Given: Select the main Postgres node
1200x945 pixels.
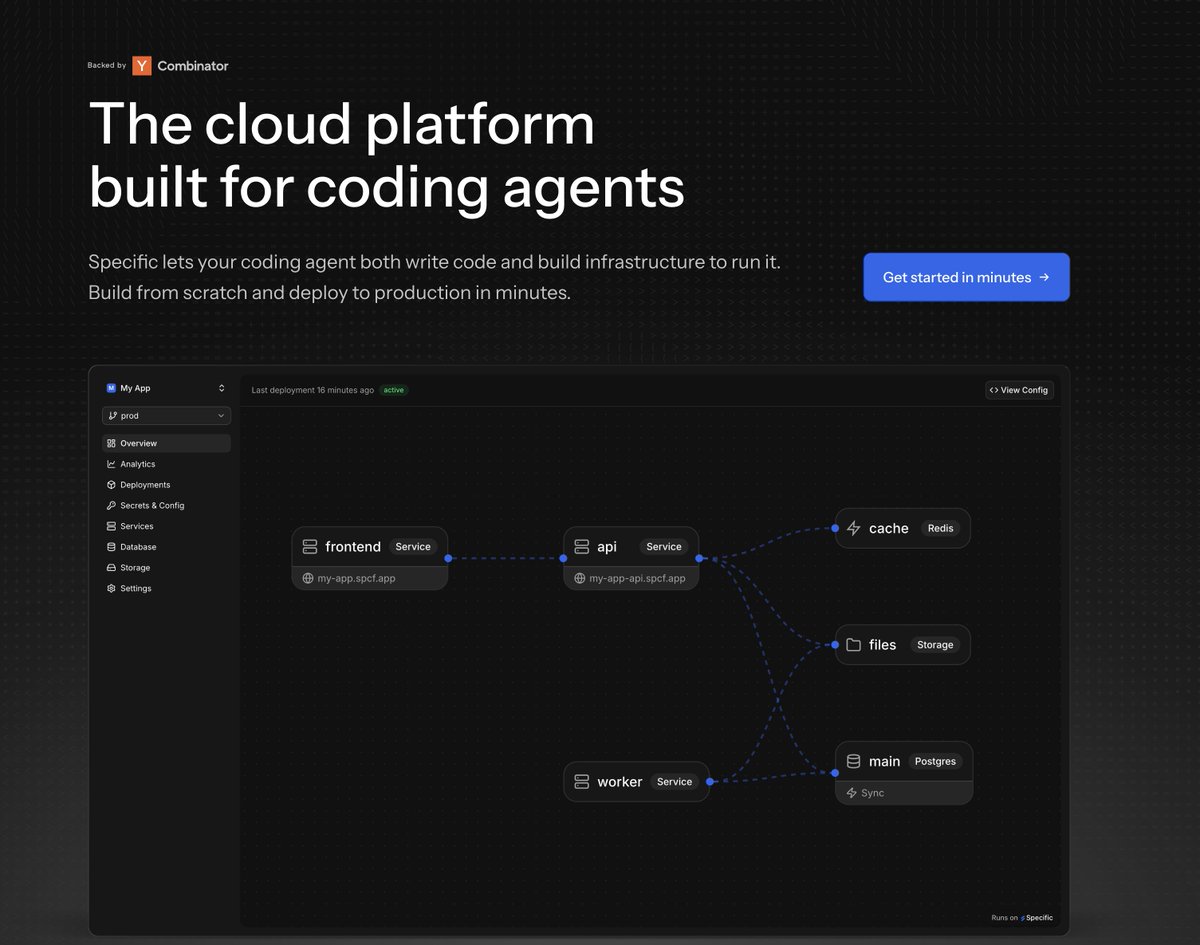Looking at the screenshot, I should coord(904,773).
